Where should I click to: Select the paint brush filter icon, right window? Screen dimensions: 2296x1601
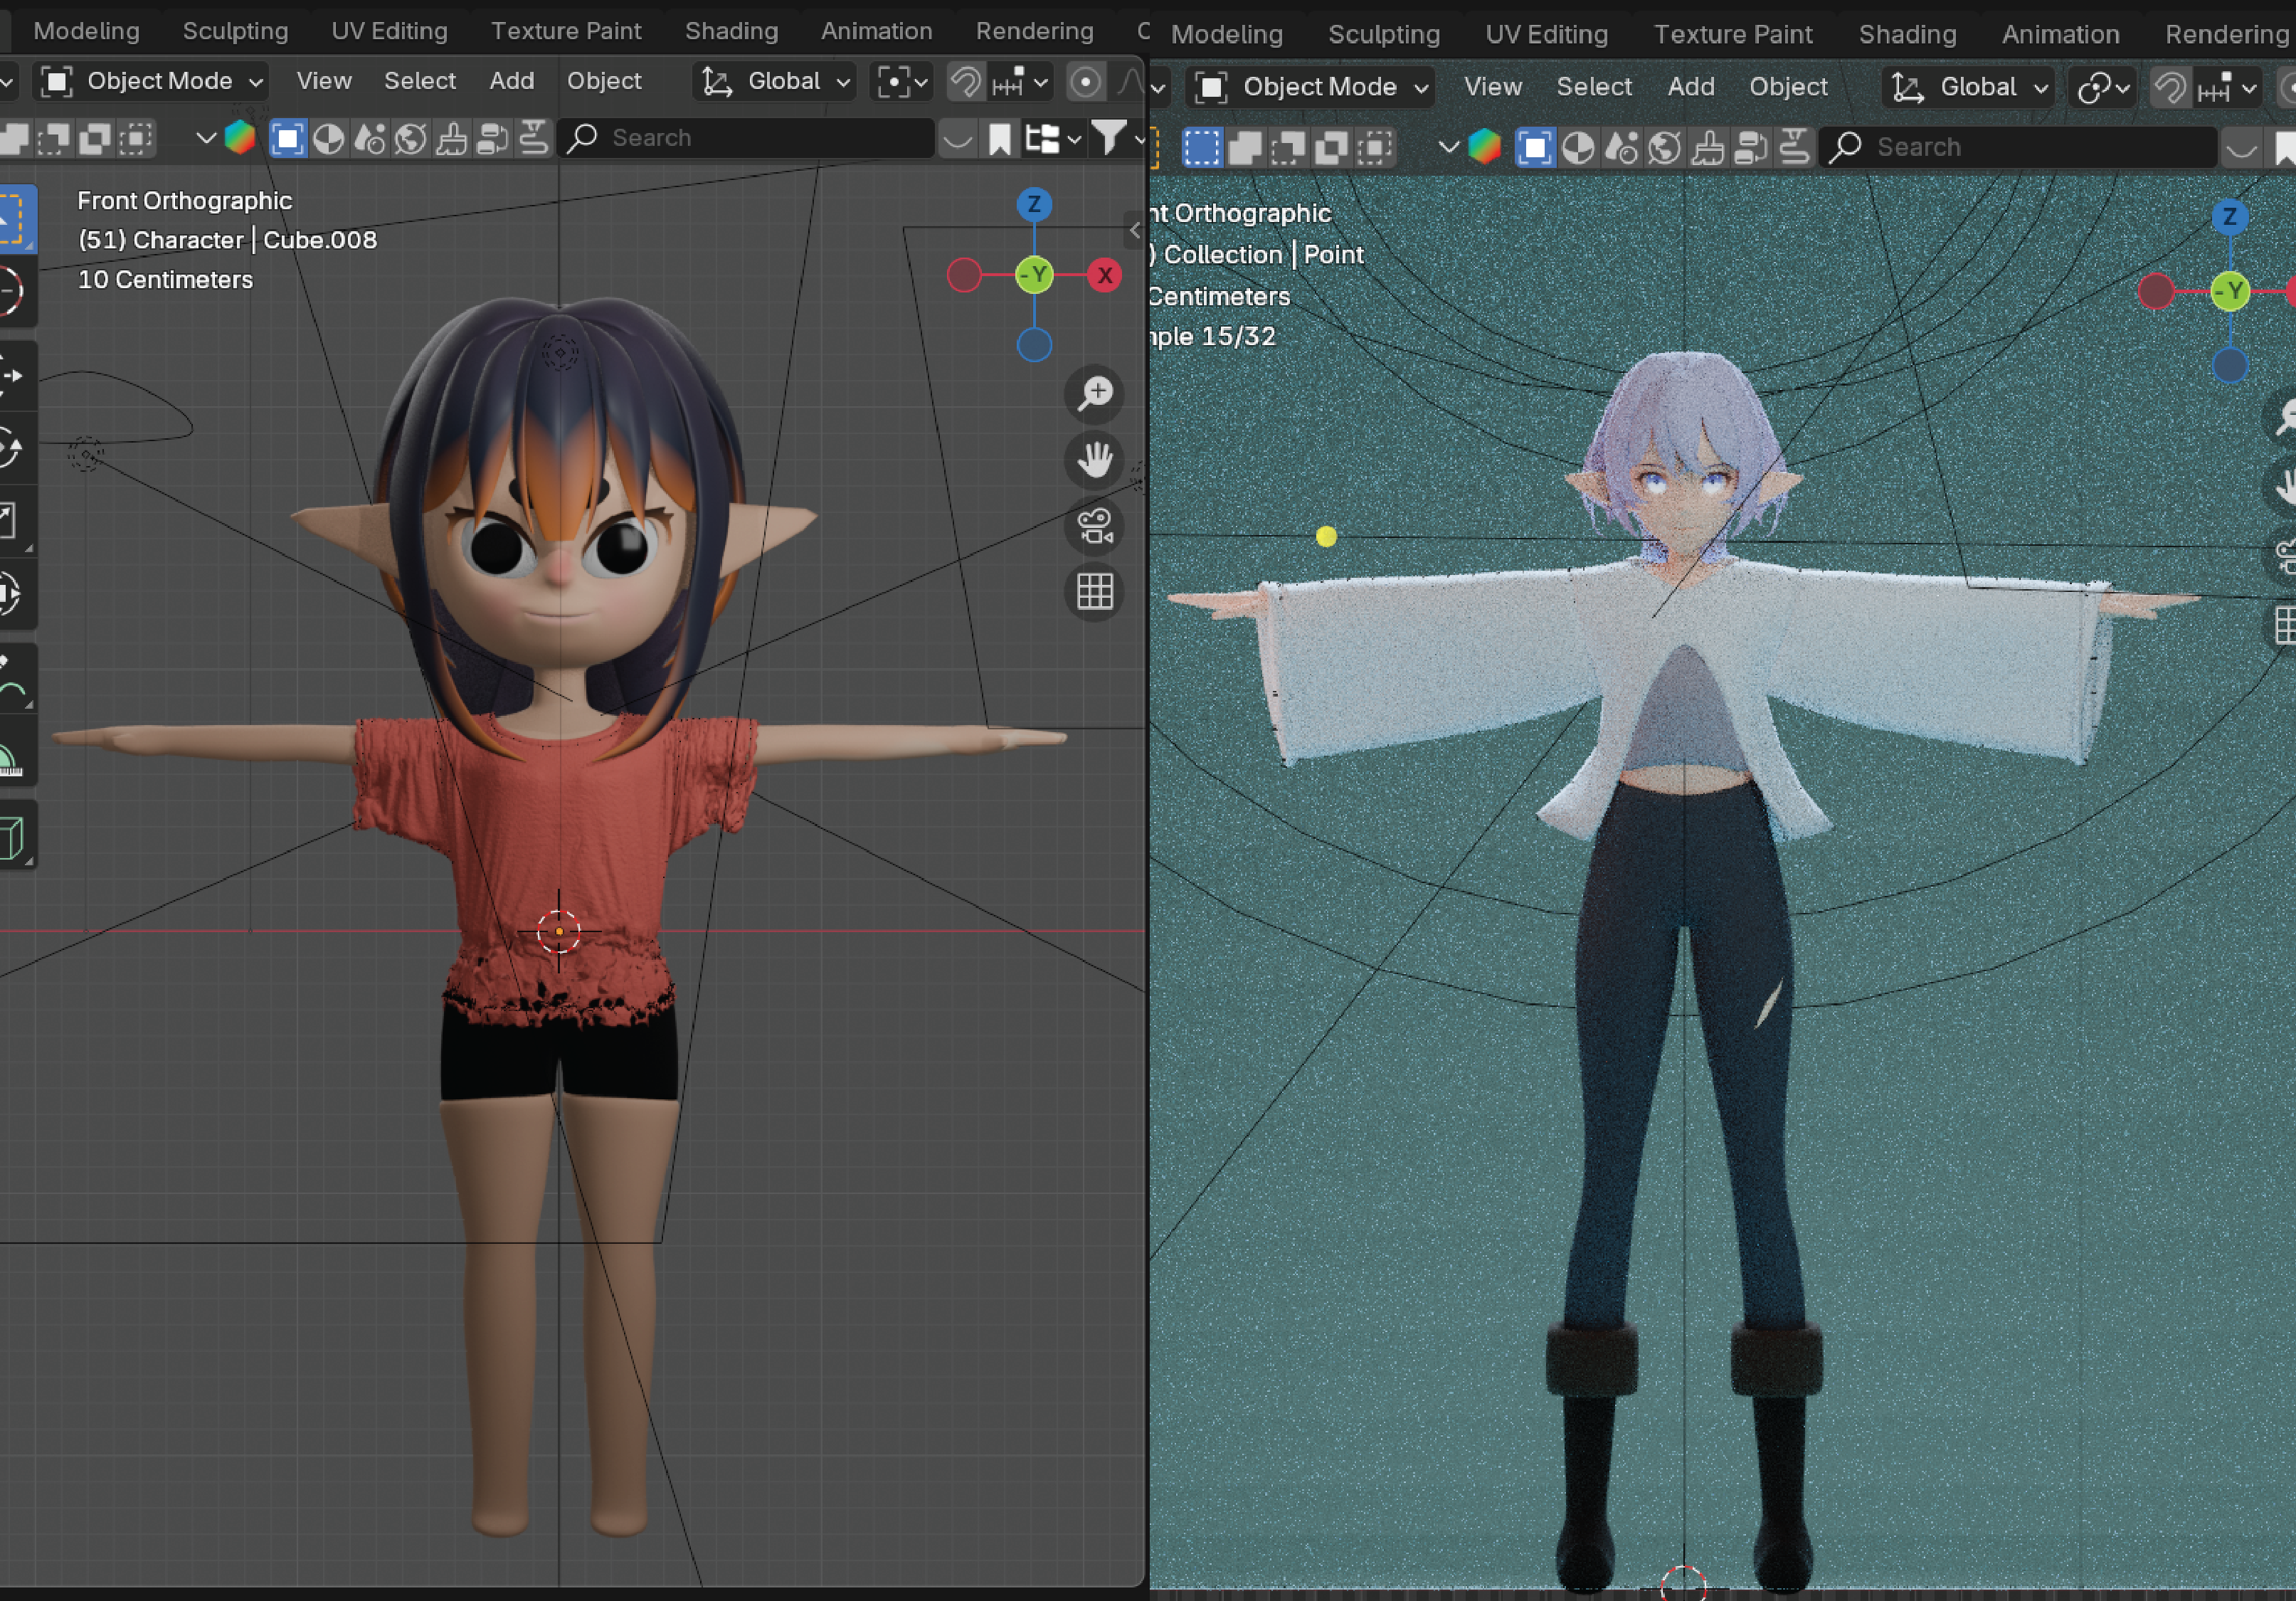1708,147
